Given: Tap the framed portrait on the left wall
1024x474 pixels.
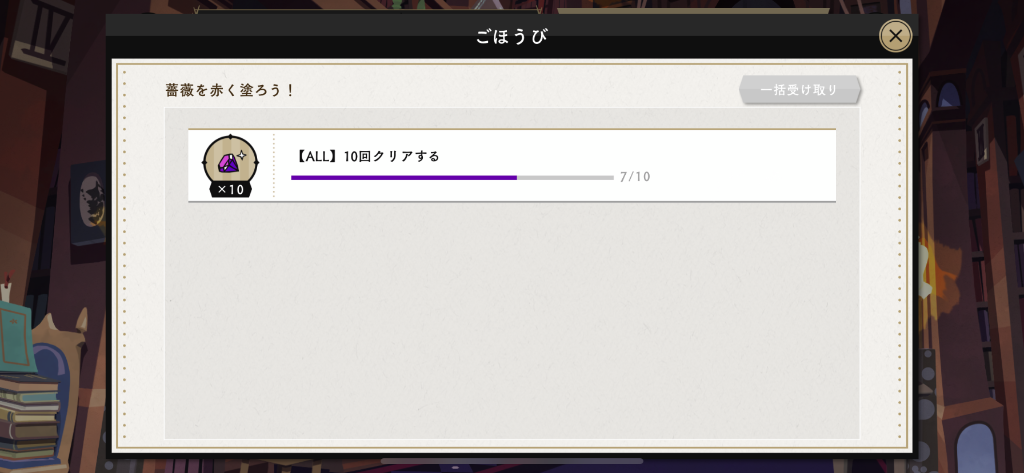Looking at the screenshot, I should coord(89,204).
